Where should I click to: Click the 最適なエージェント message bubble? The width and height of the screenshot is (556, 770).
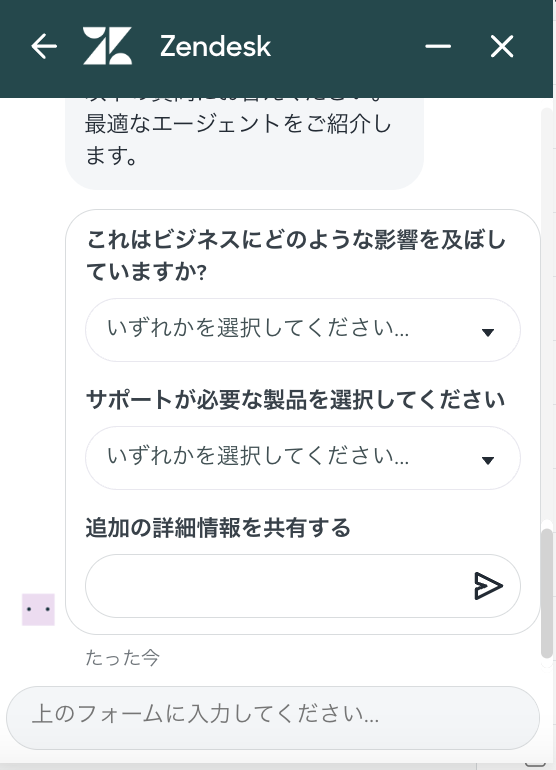pos(244,143)
